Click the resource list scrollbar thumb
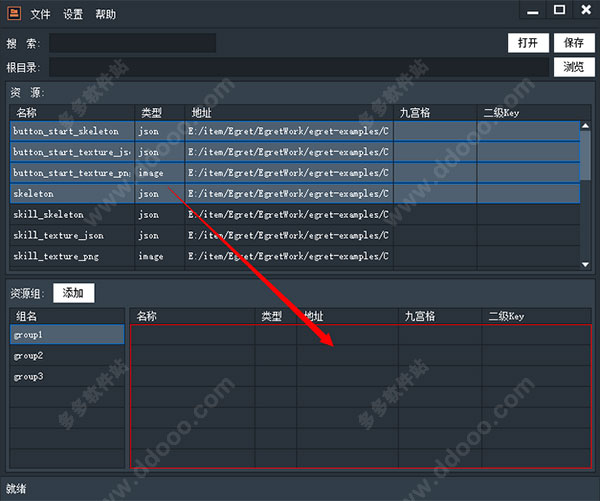Image resolution: width=600 pixels, height=501 pixels. coord(585,155)
